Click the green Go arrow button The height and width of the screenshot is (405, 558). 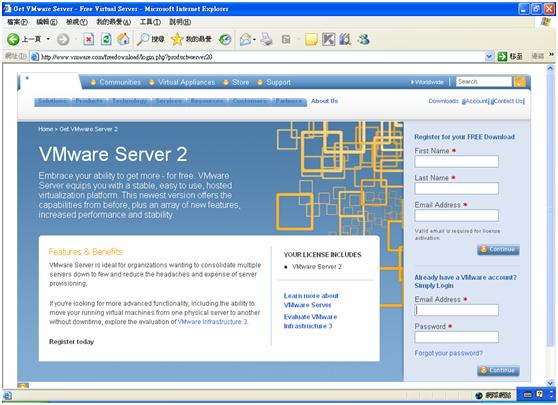(502, 56)
